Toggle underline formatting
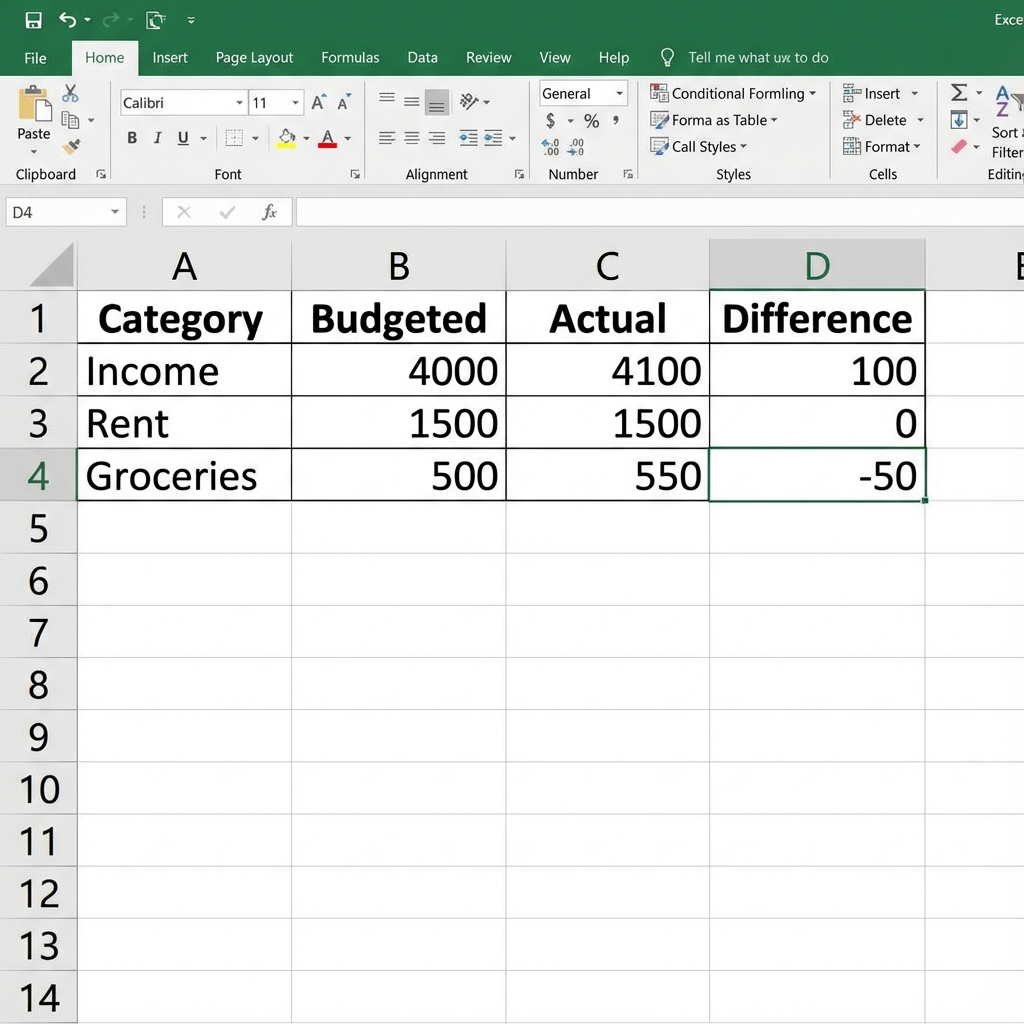1024x1024 pixels. click(182, 138)
